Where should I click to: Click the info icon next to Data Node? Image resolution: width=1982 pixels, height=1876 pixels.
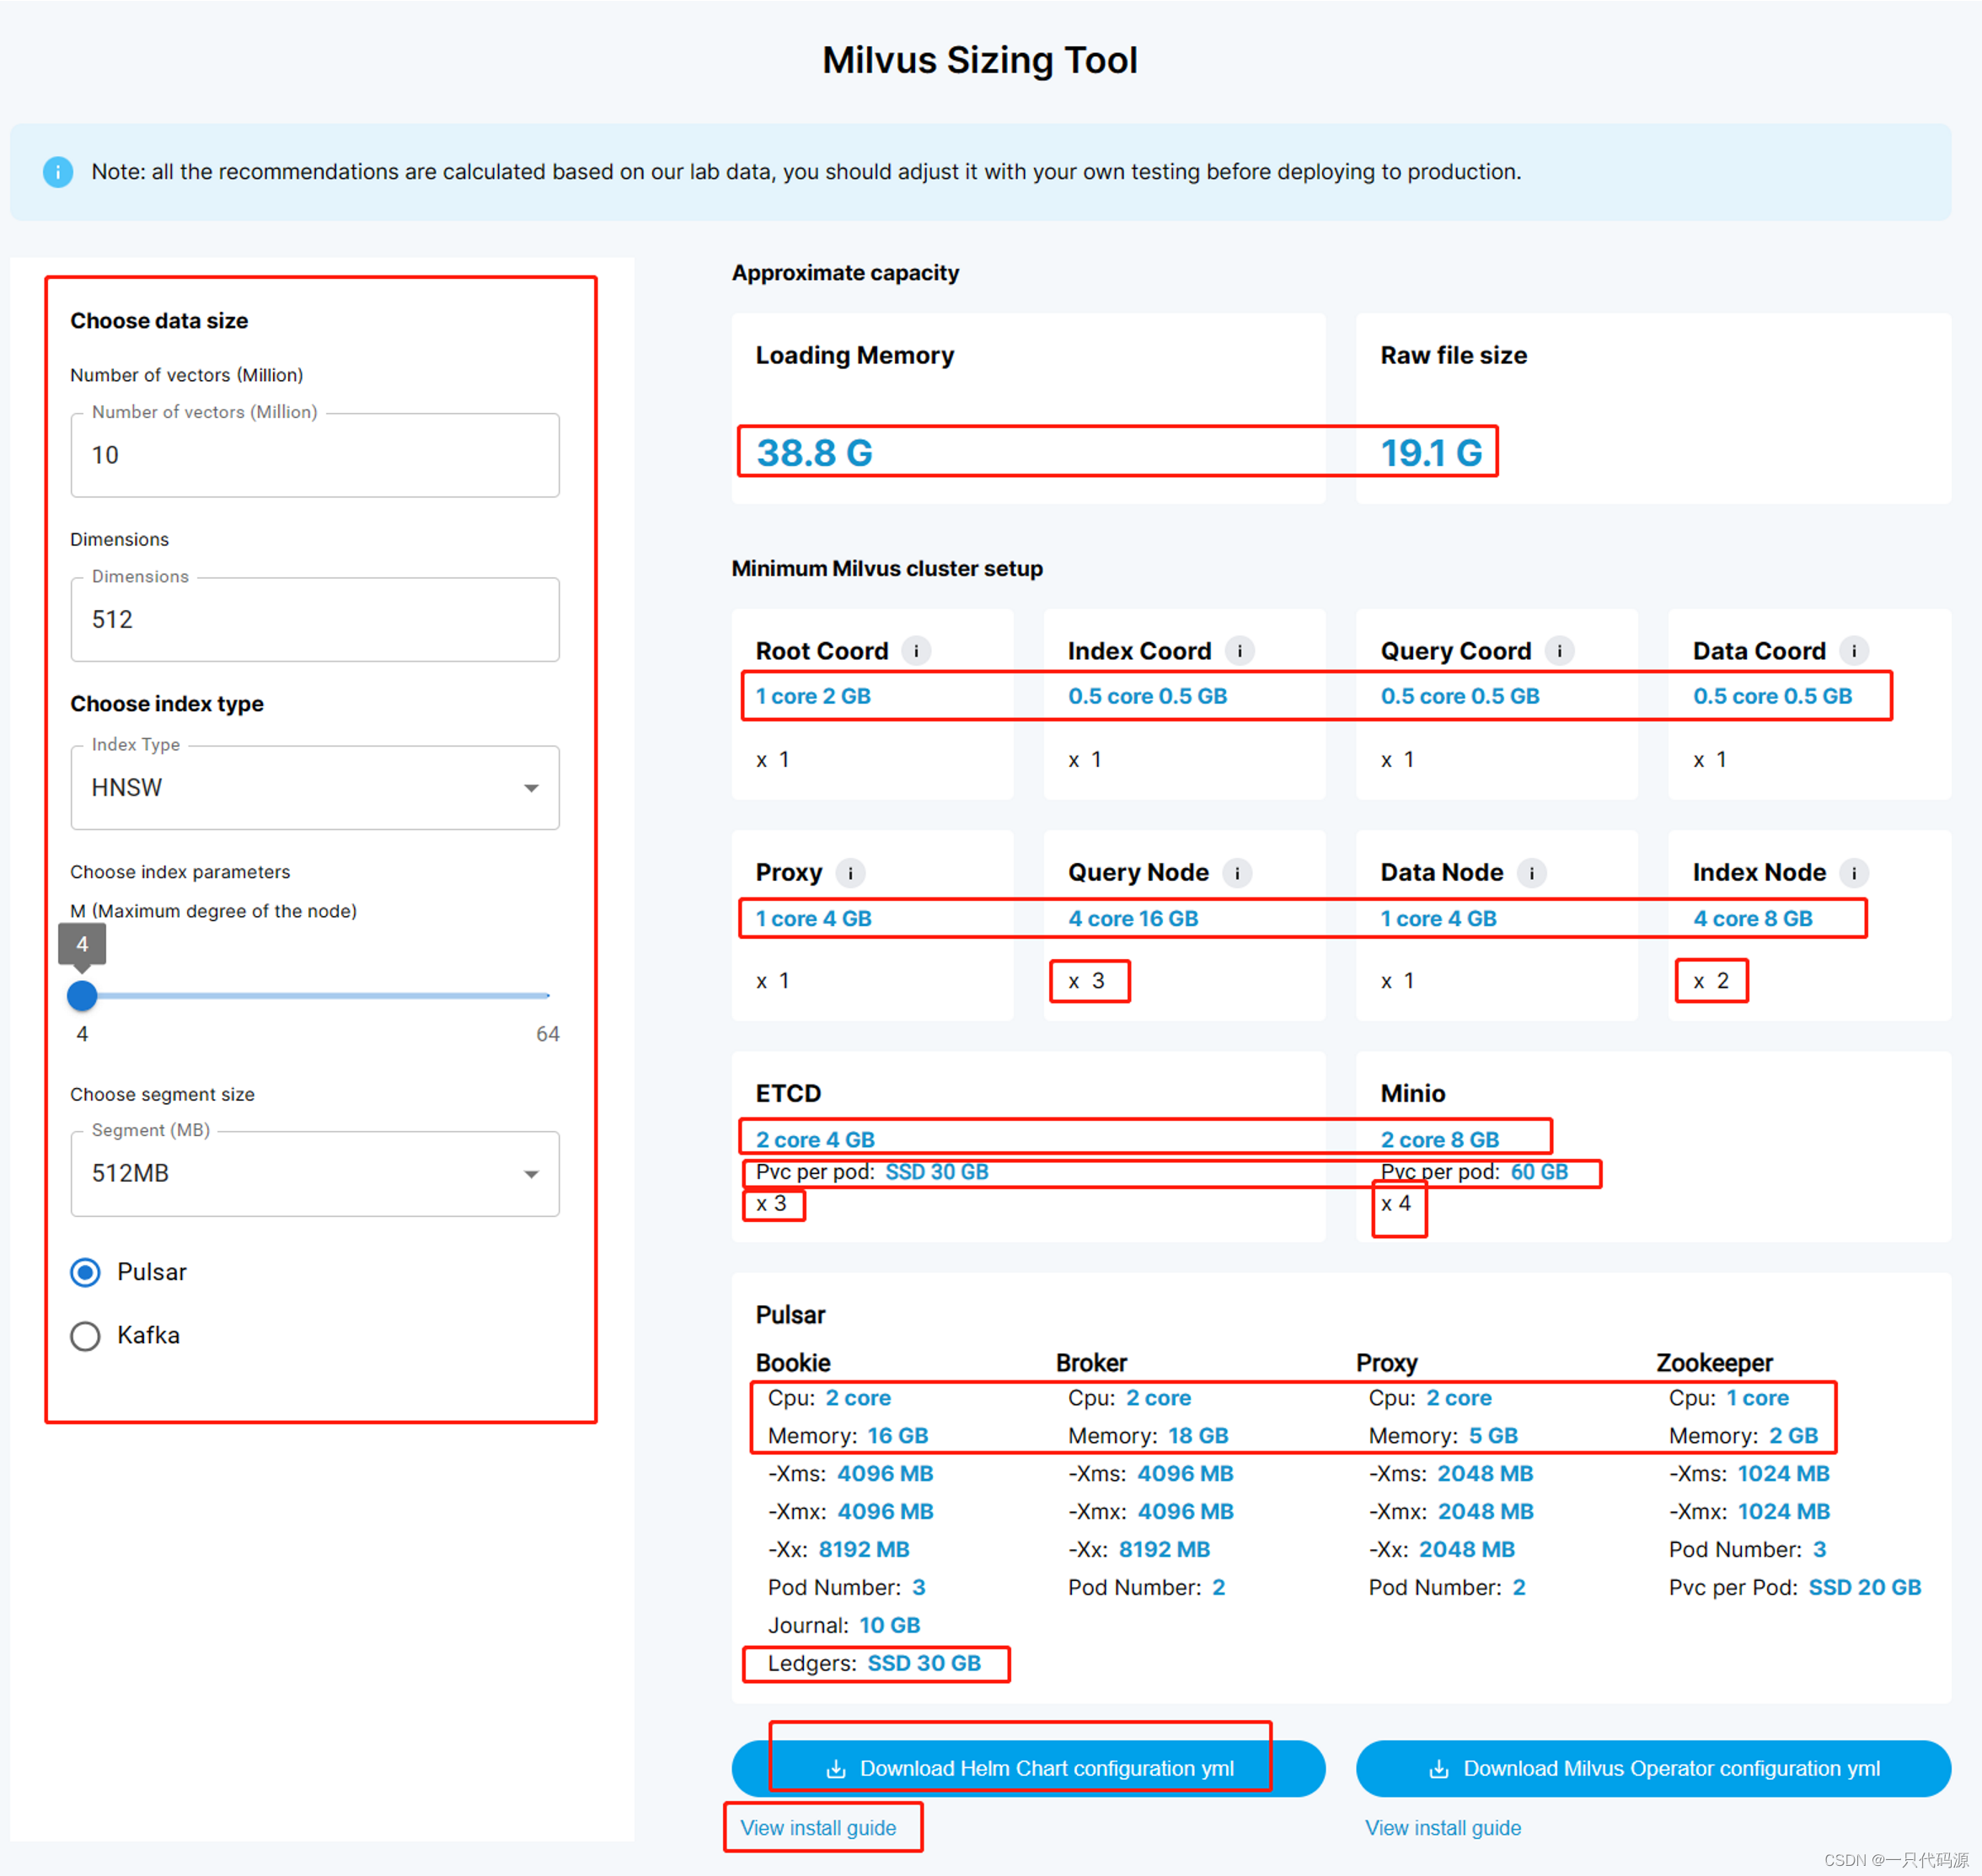click(x=1531, y=873)
